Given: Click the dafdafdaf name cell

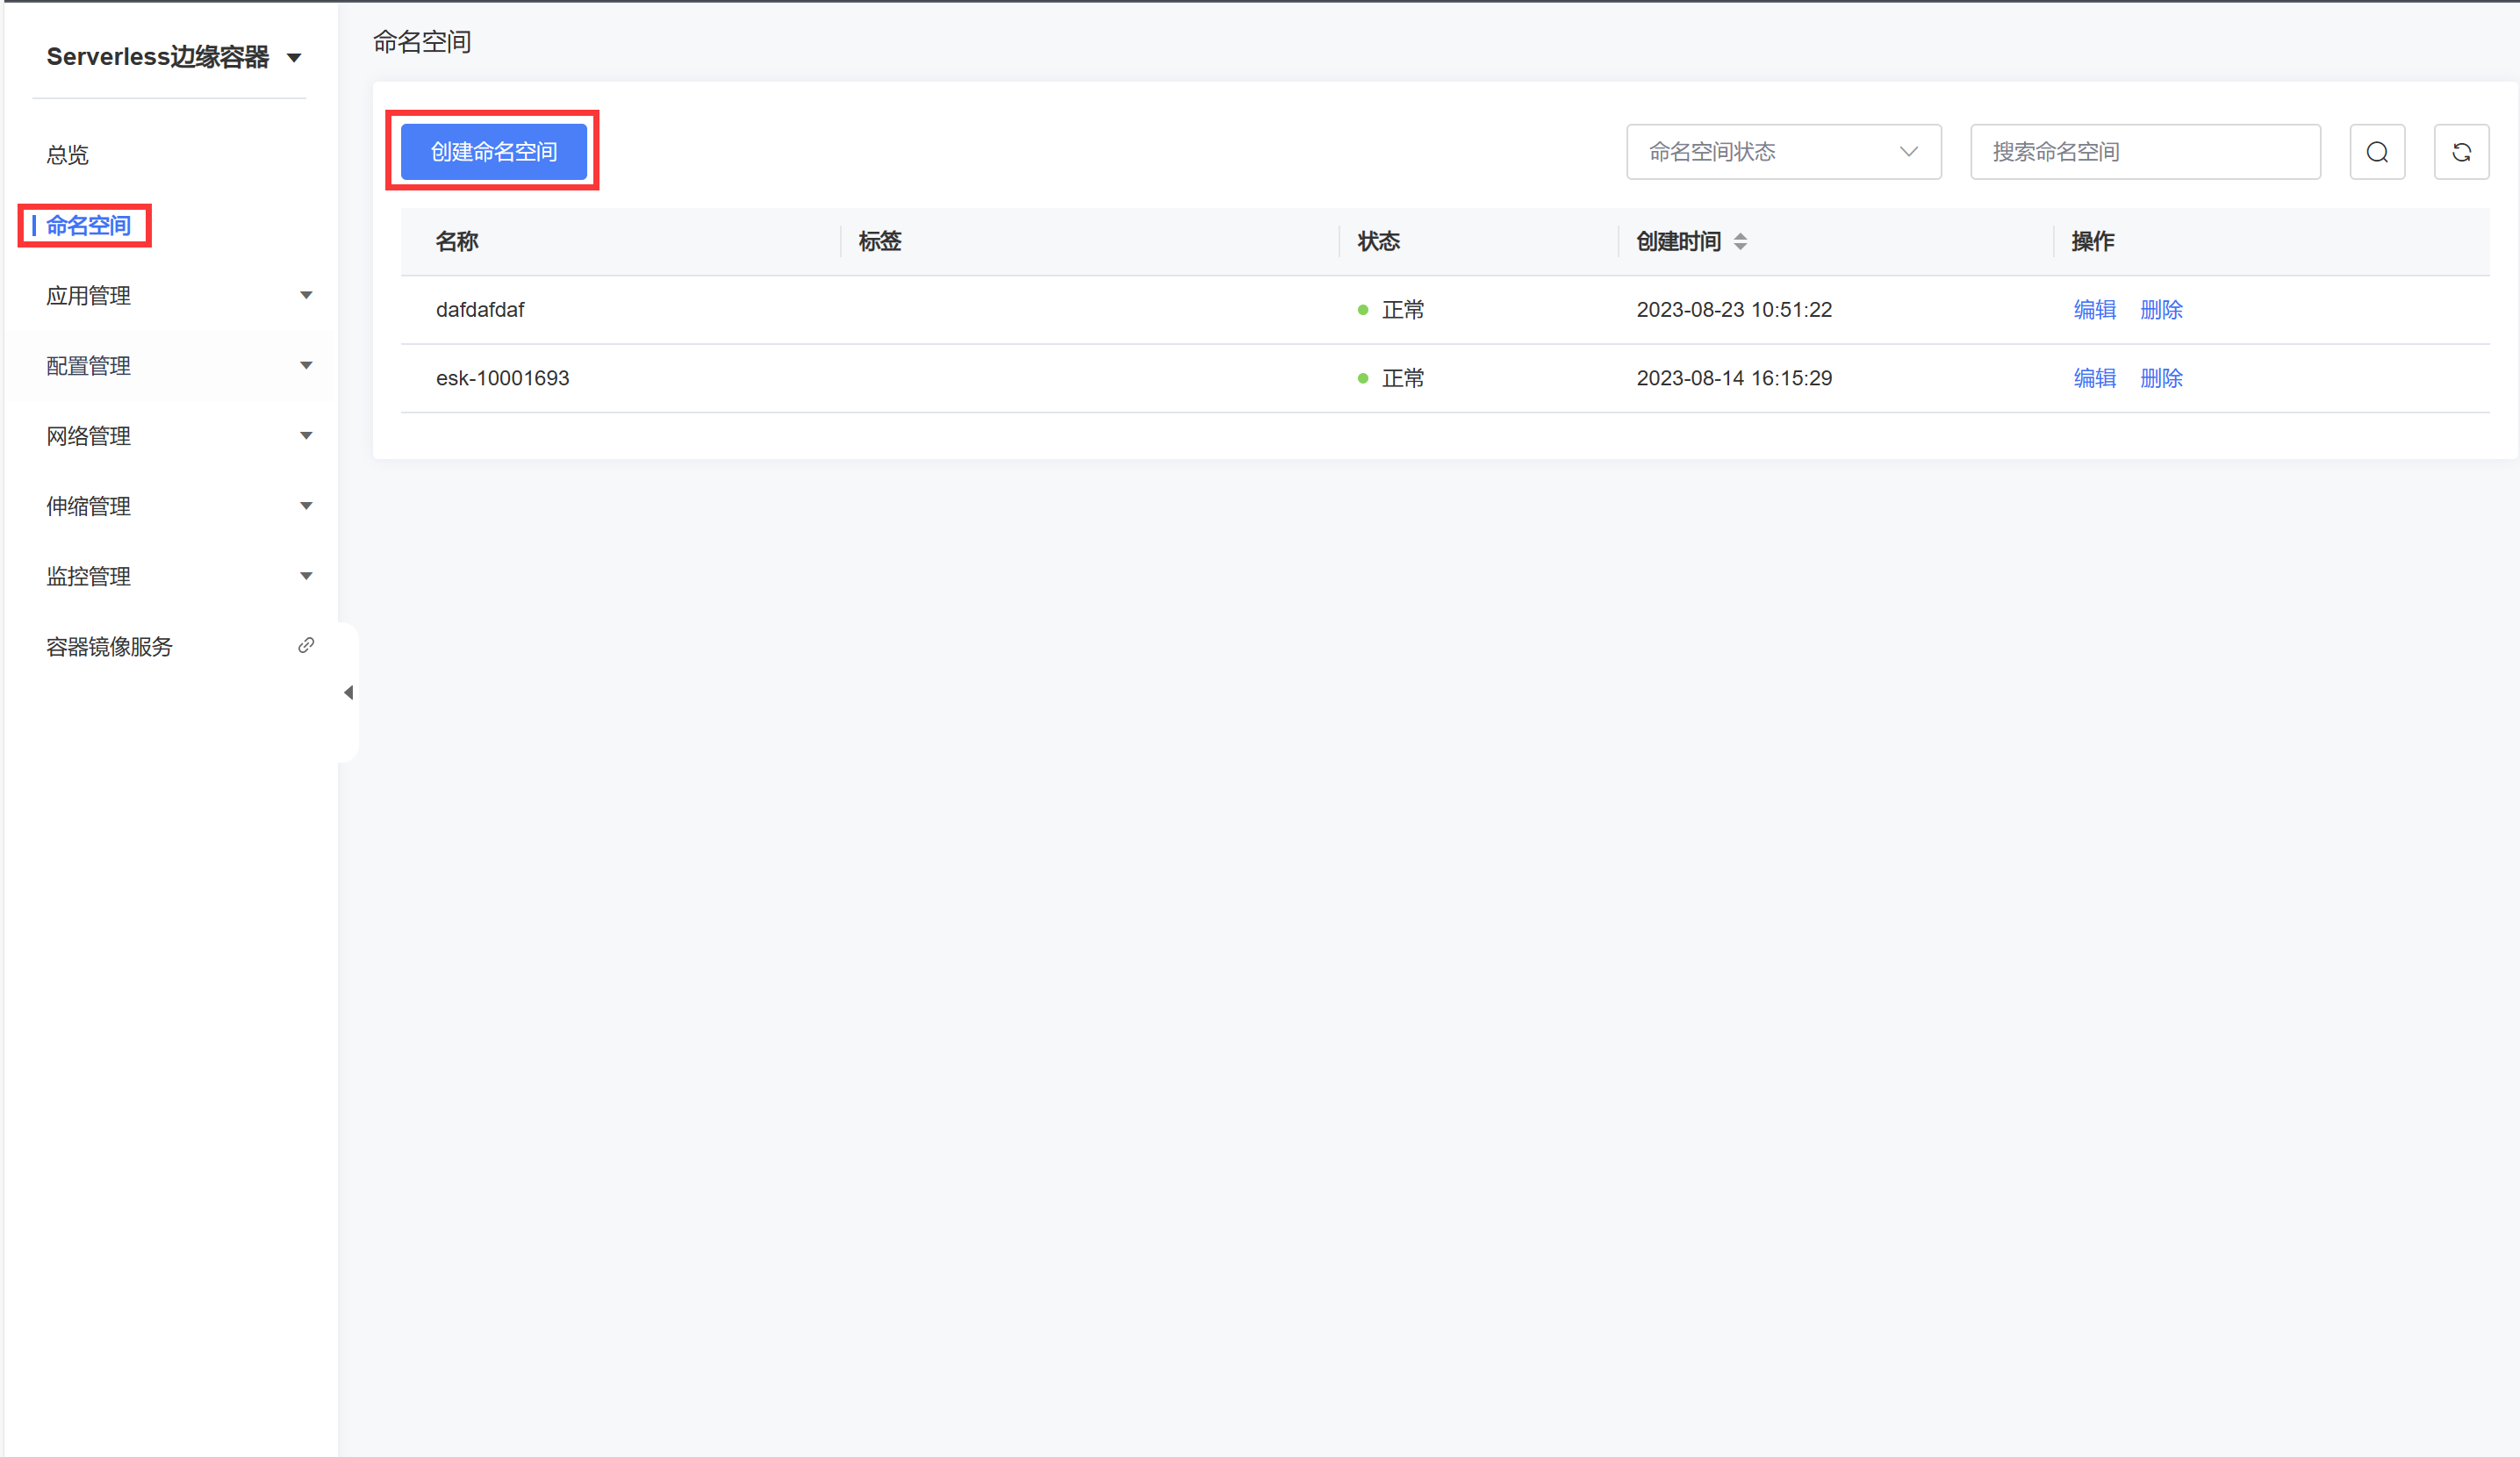Looking at the screenshot, I should pyautogui.click(x=480, y=309).
